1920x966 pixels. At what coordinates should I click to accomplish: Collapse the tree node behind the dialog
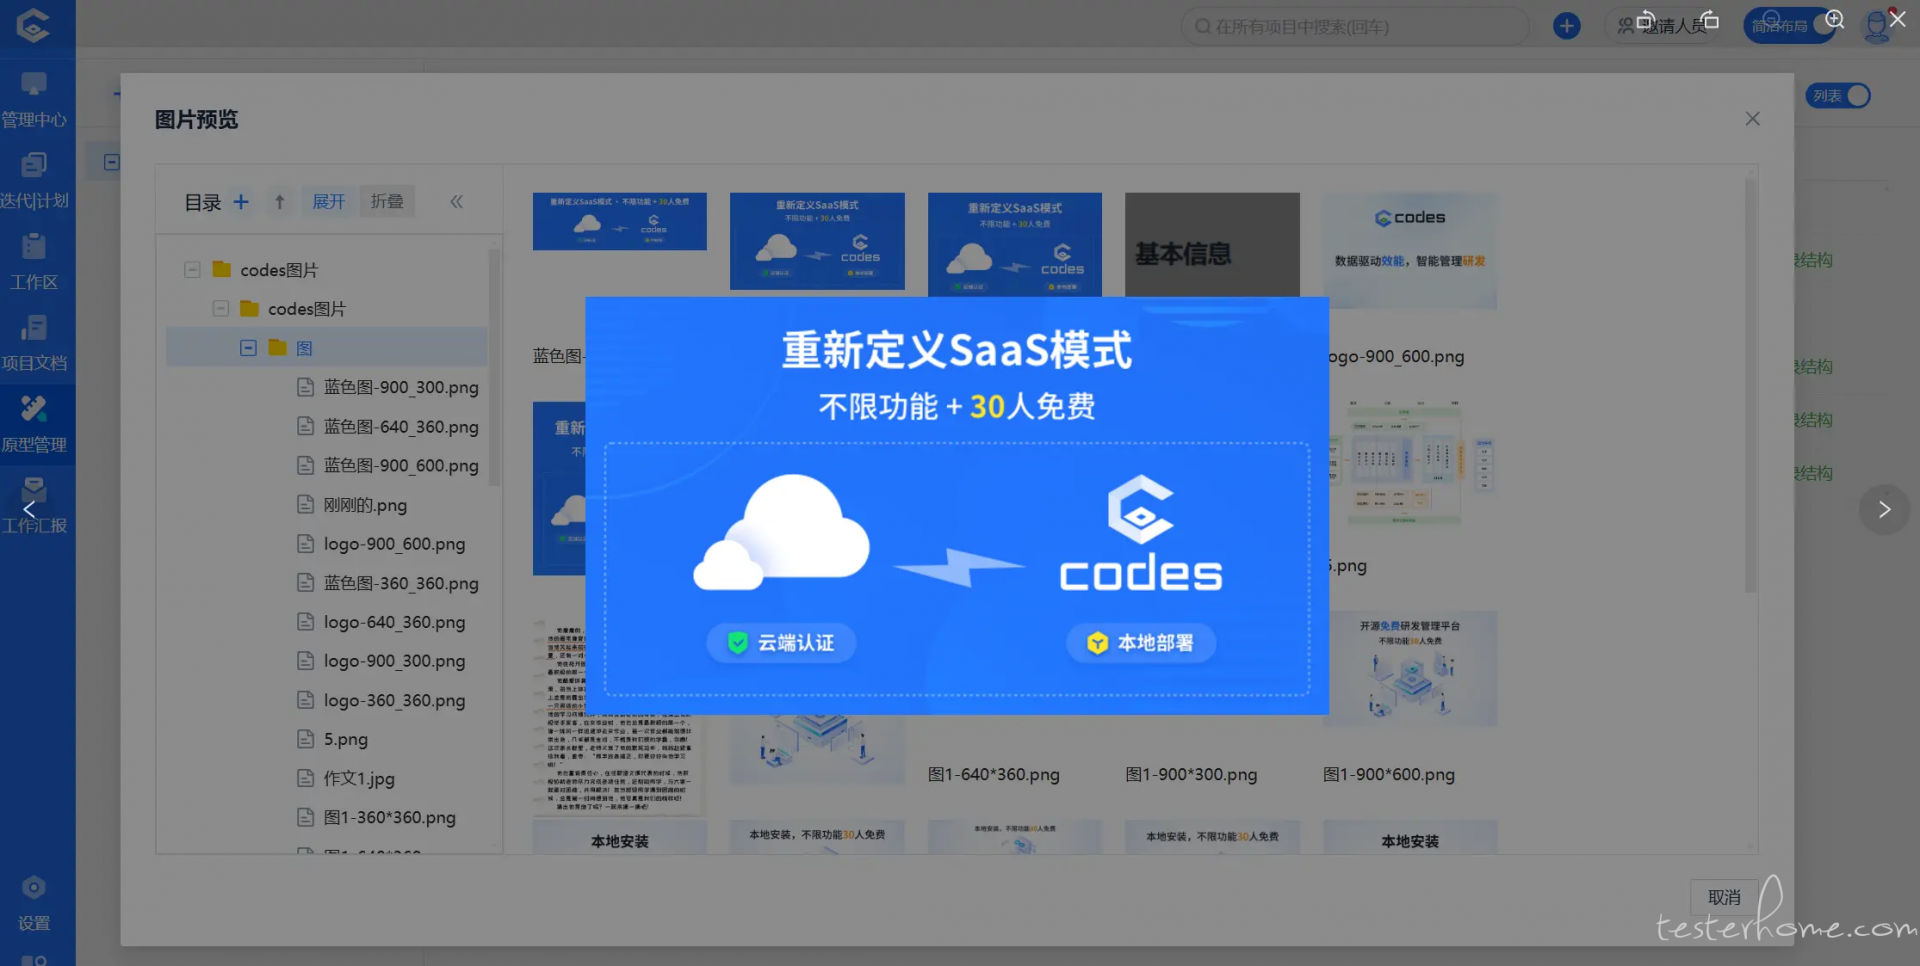[112, 162]
